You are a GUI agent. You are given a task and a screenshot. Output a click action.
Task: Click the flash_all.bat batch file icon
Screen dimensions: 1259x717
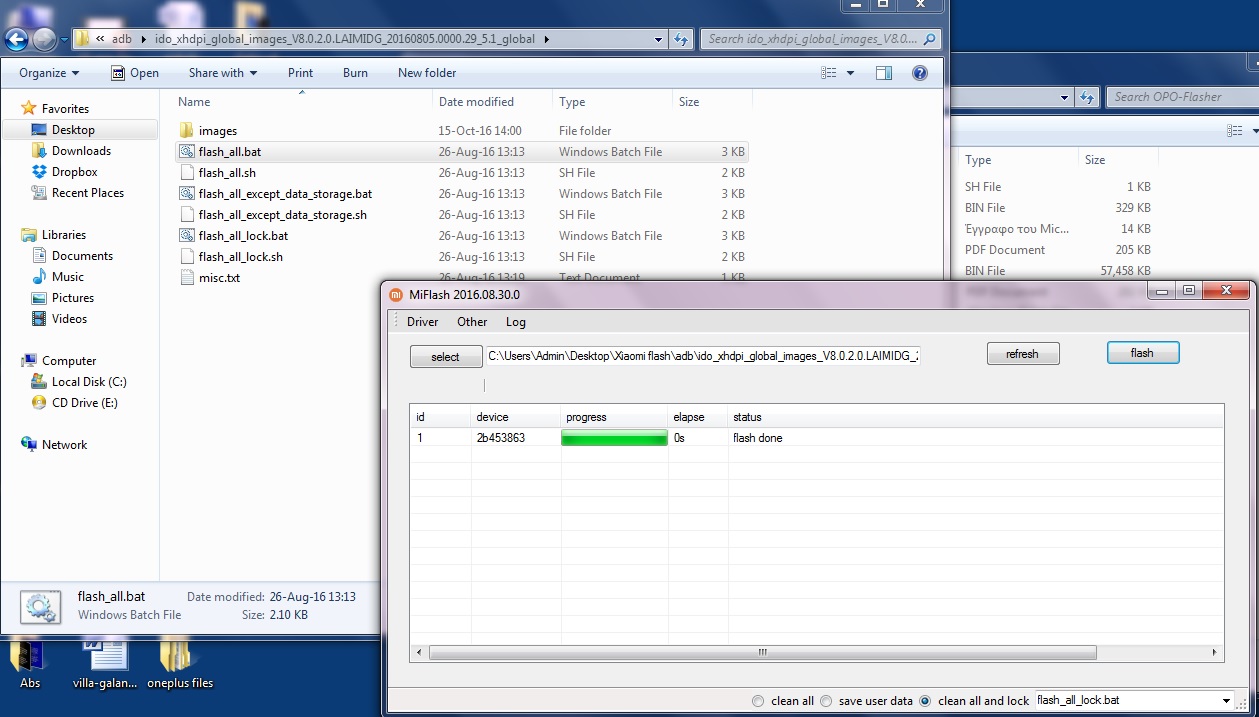pyautogui.click(x=187, y=152)
